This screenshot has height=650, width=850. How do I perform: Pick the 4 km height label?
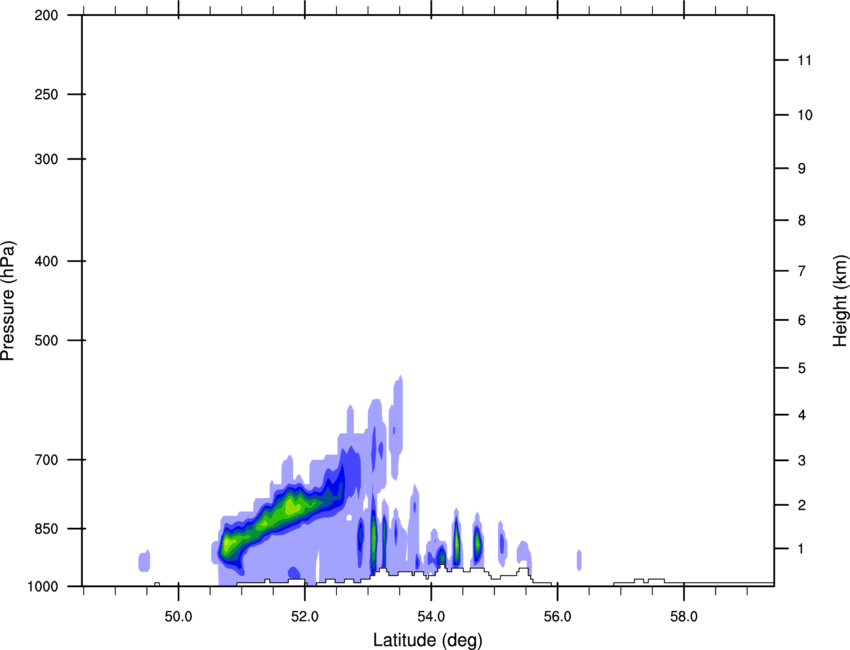click(802, 415)
